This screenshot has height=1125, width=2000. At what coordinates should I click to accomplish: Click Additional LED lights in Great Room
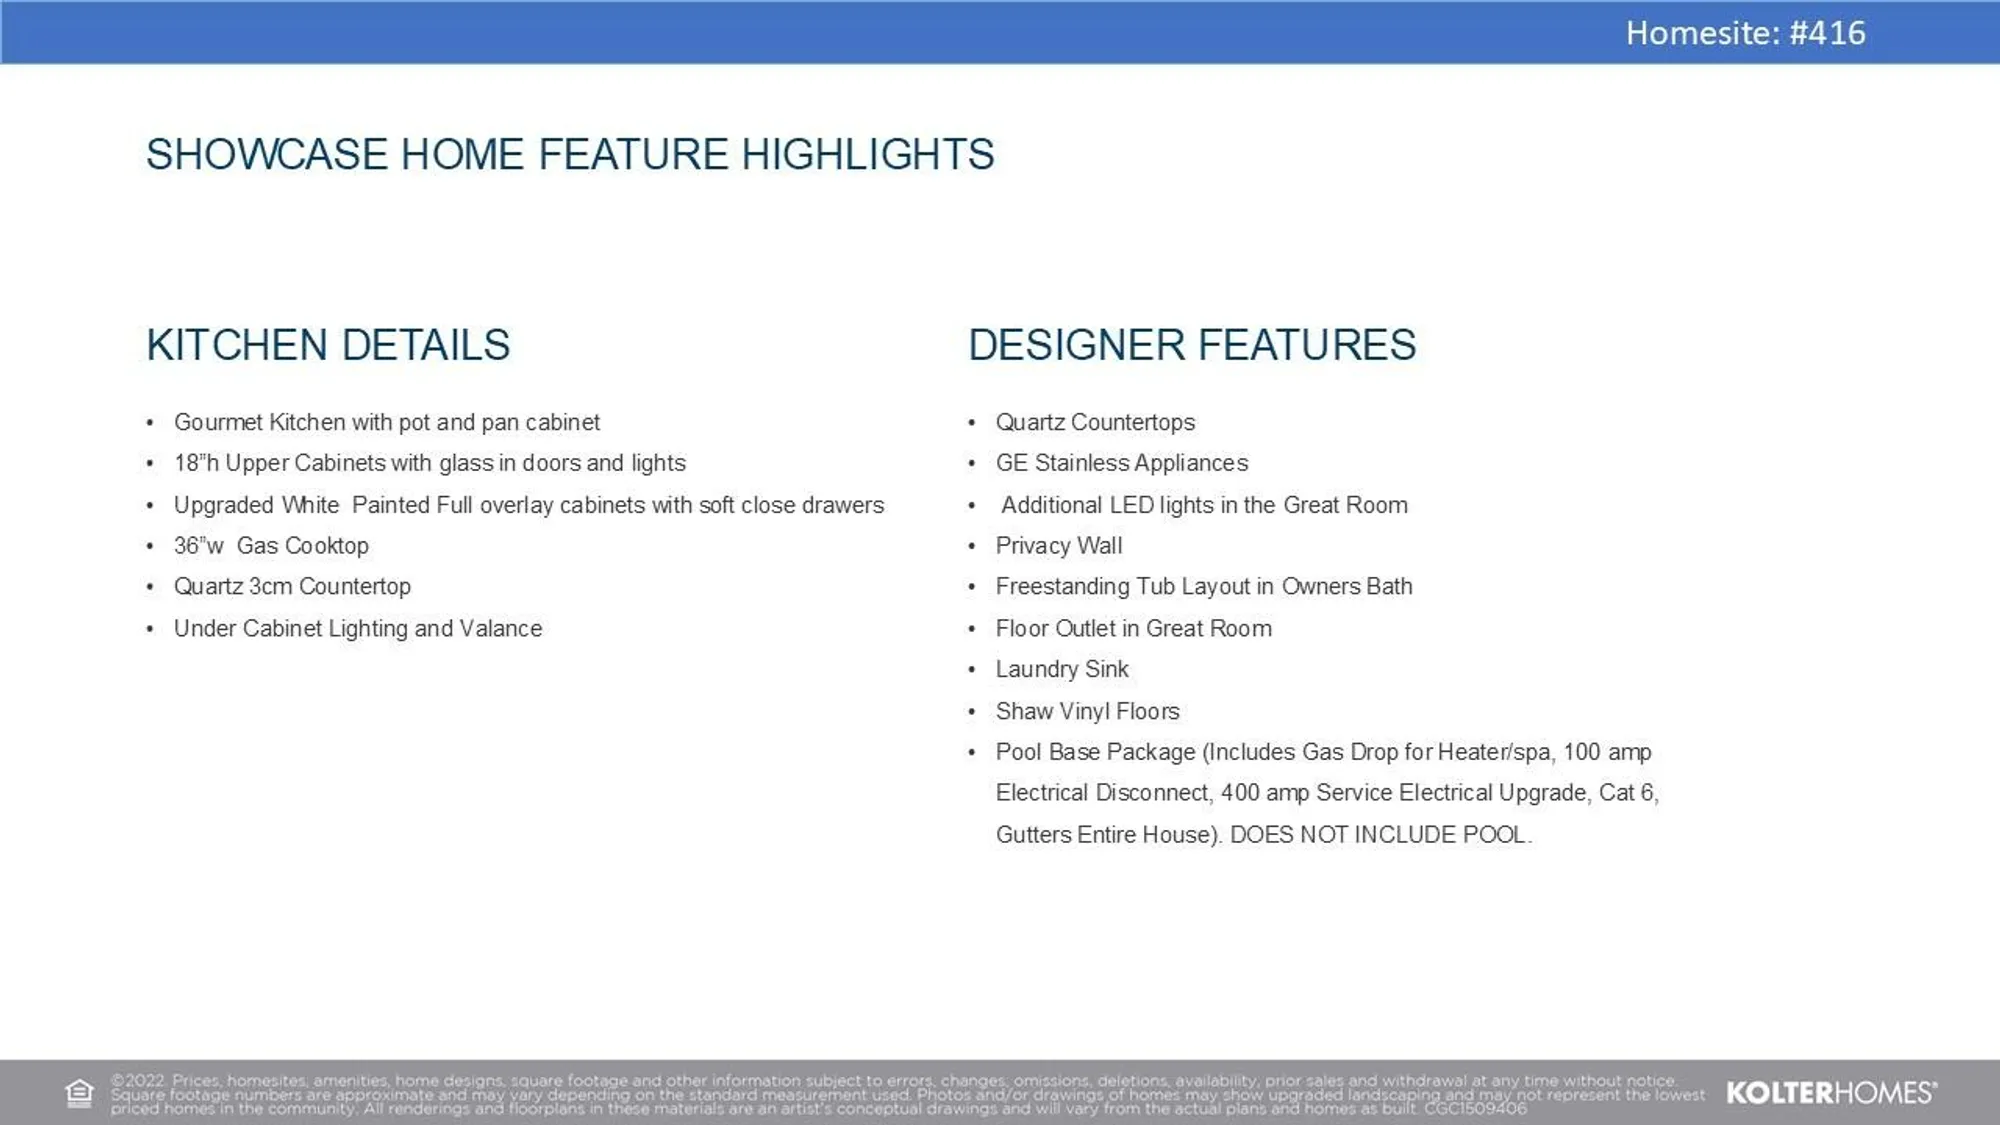pyautogui.click(x=1204, y=505)
